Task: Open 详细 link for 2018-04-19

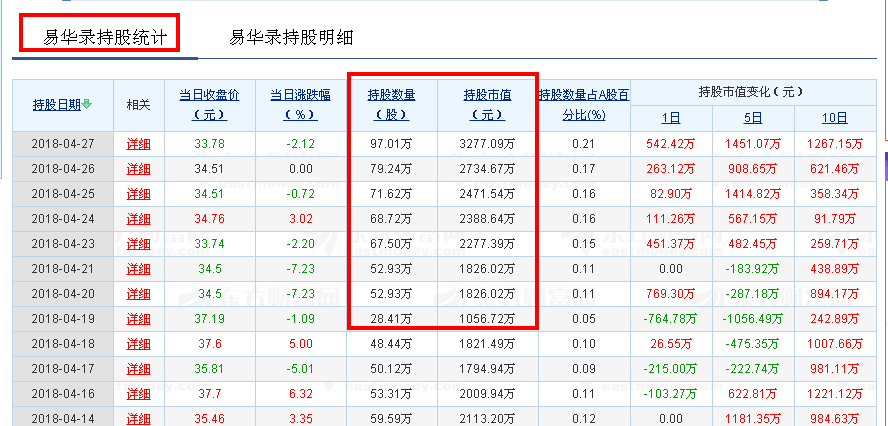Action: tap(139, 319)
